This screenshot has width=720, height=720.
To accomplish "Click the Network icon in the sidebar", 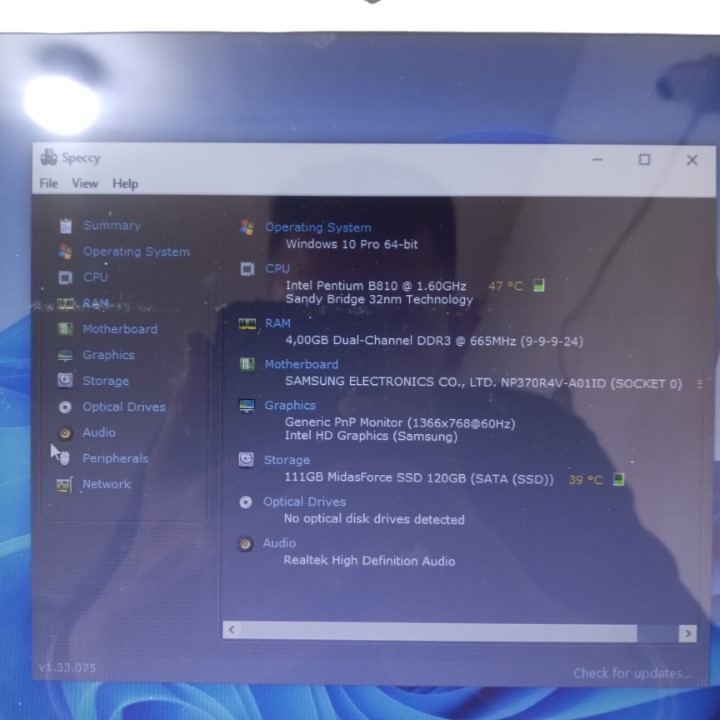I will tap(66, 485).
